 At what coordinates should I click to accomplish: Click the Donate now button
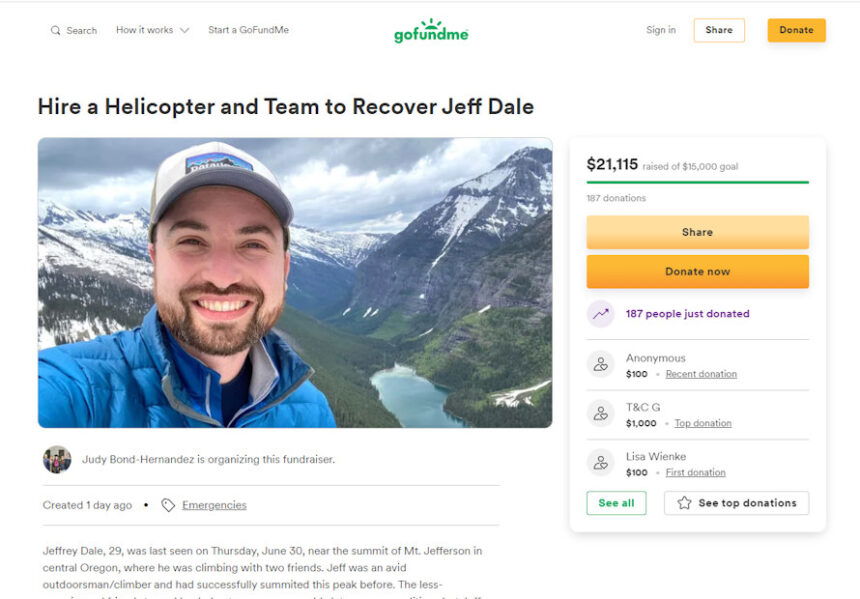(698, 272)
